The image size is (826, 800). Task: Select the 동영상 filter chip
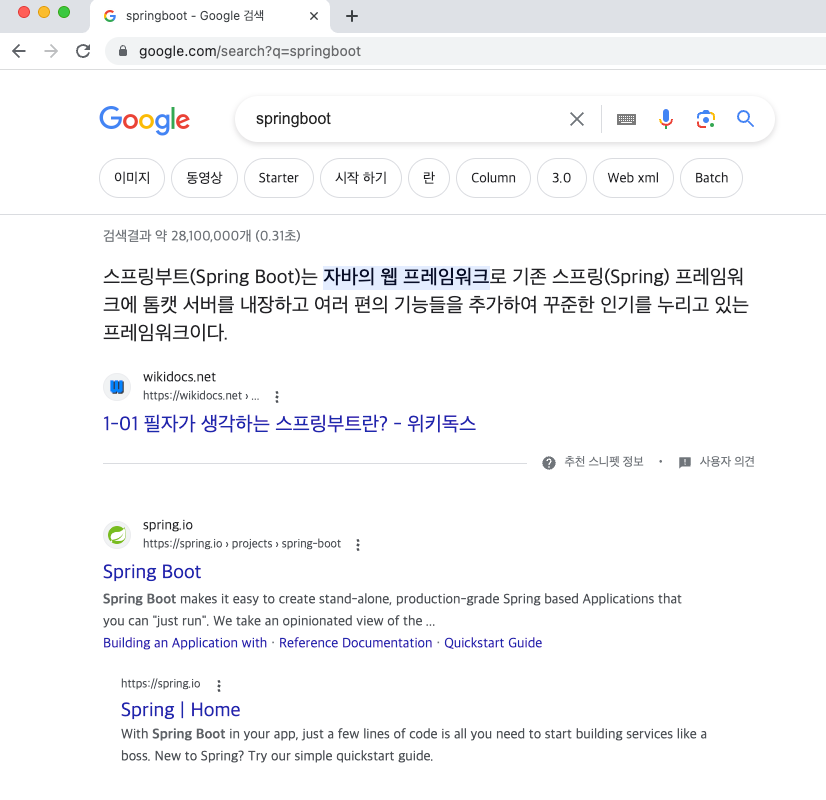click(x=204, y=178)
